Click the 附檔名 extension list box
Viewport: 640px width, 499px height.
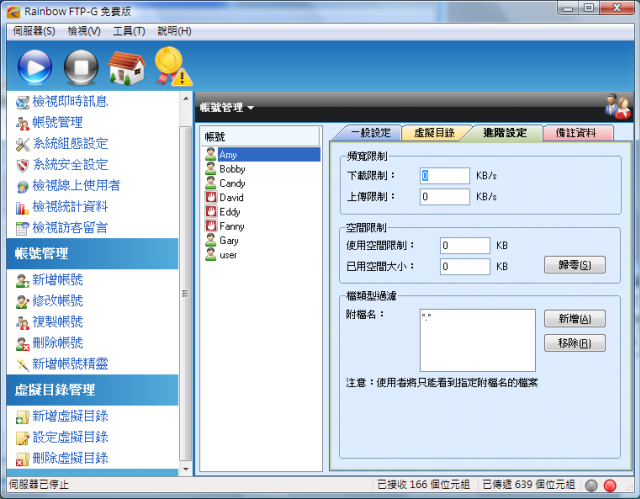(478, 340)
